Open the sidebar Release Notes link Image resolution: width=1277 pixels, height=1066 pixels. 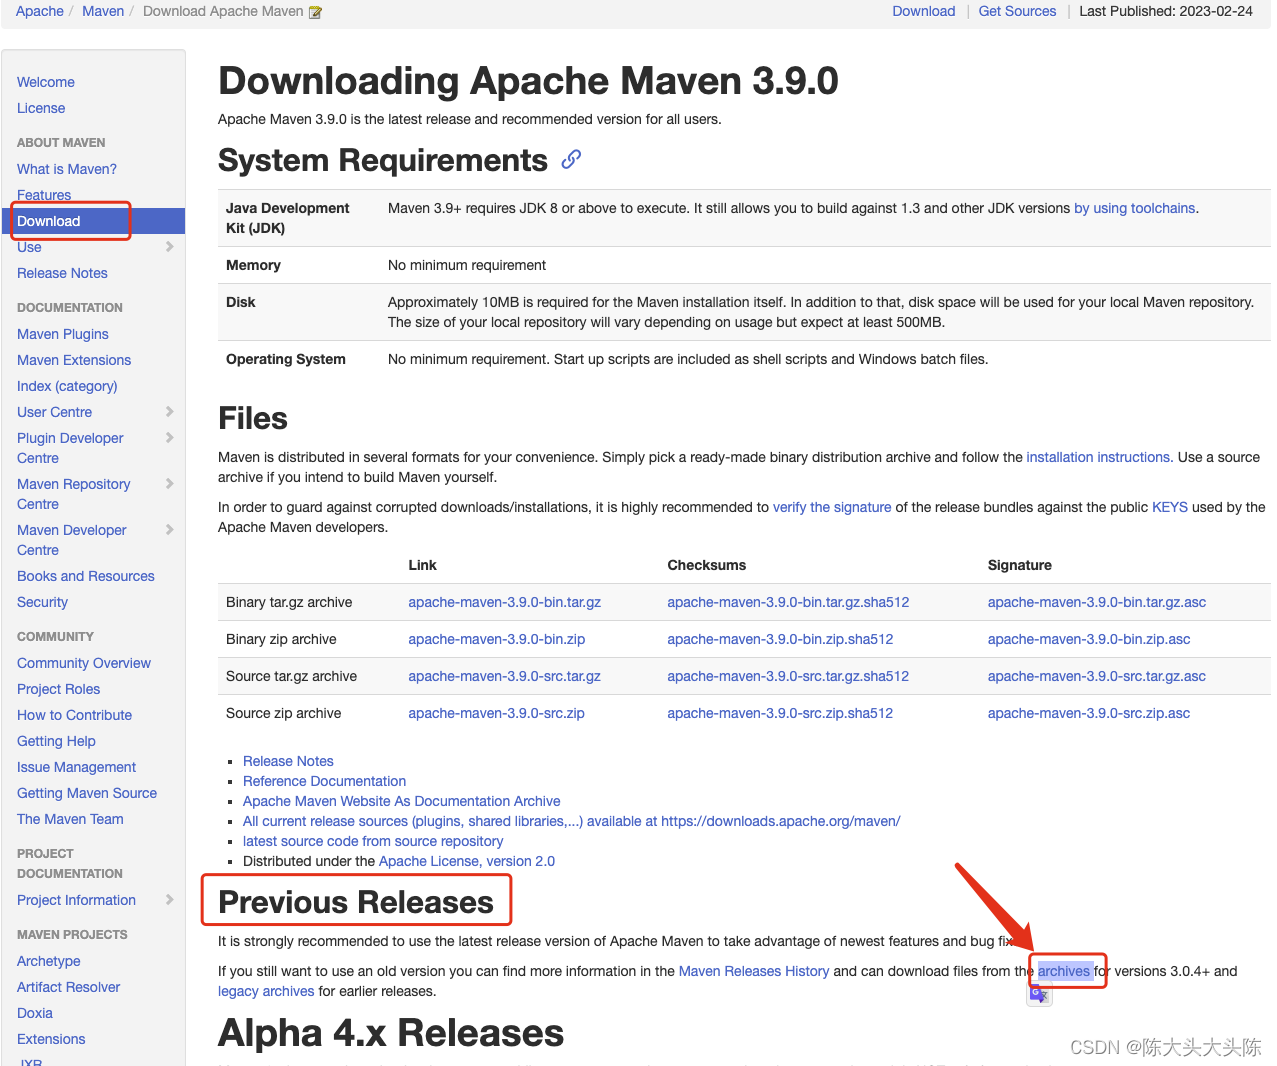[x=62, y=273]
